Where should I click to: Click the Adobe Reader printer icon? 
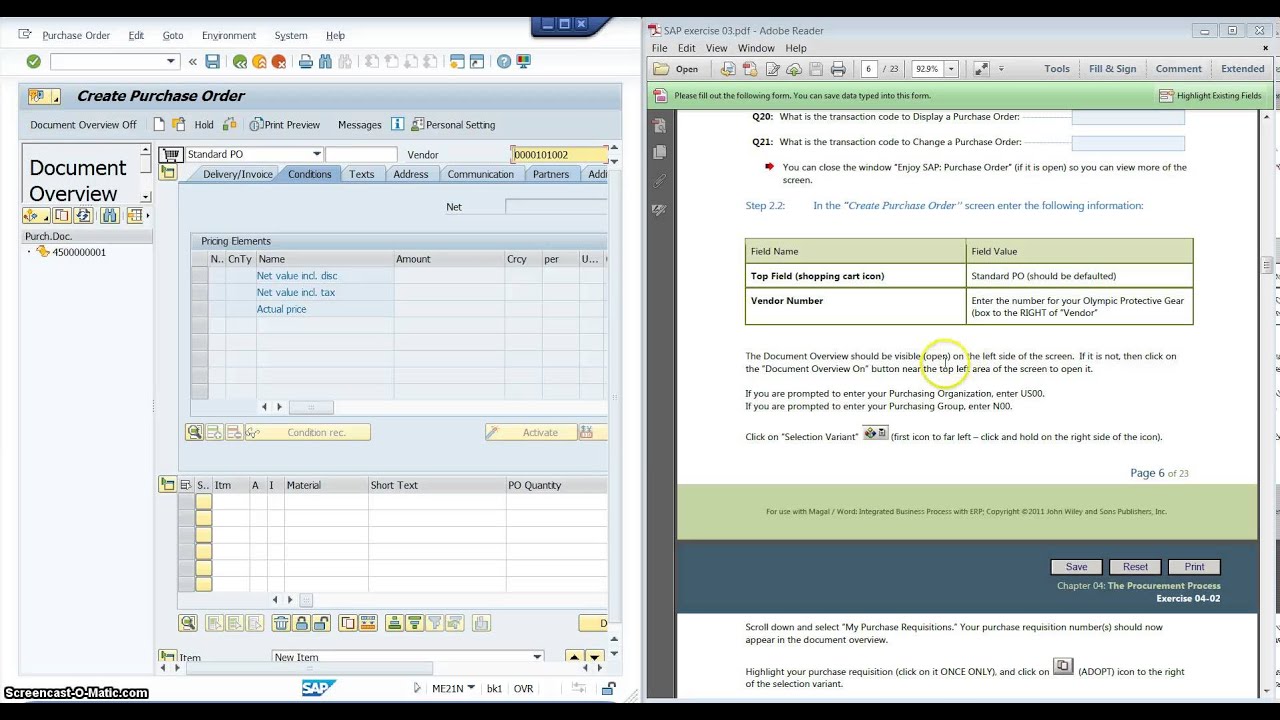pos(838,69)
